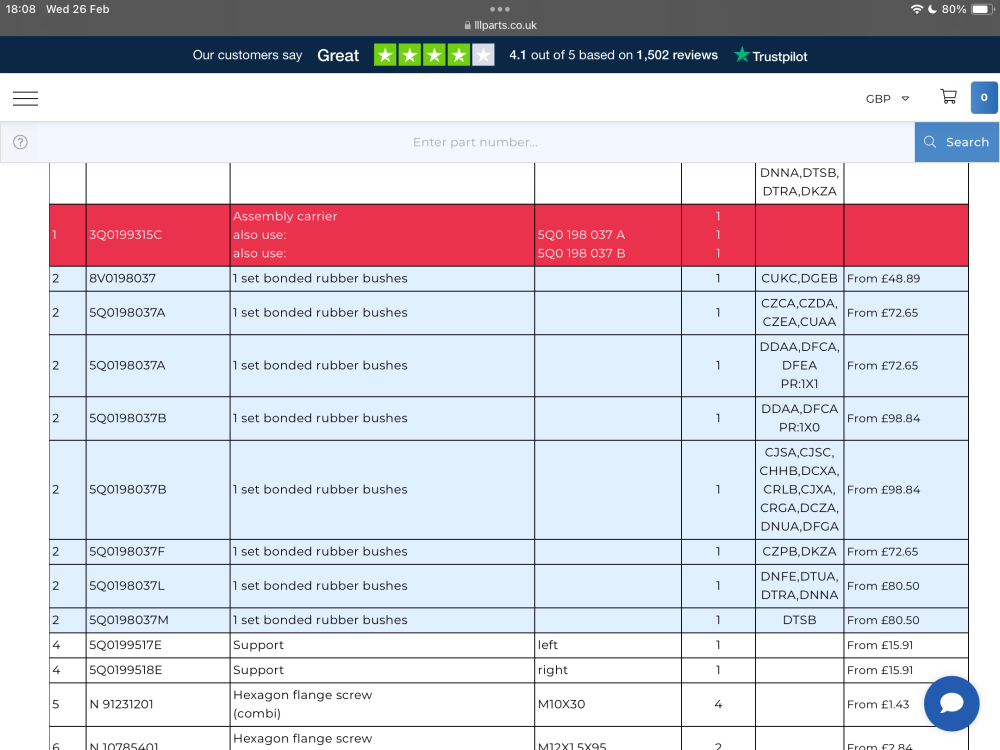Viewport: 1000px width, 750px height.
Task: Tap the Wi-Fi status icon
Action: pos(916,9)
